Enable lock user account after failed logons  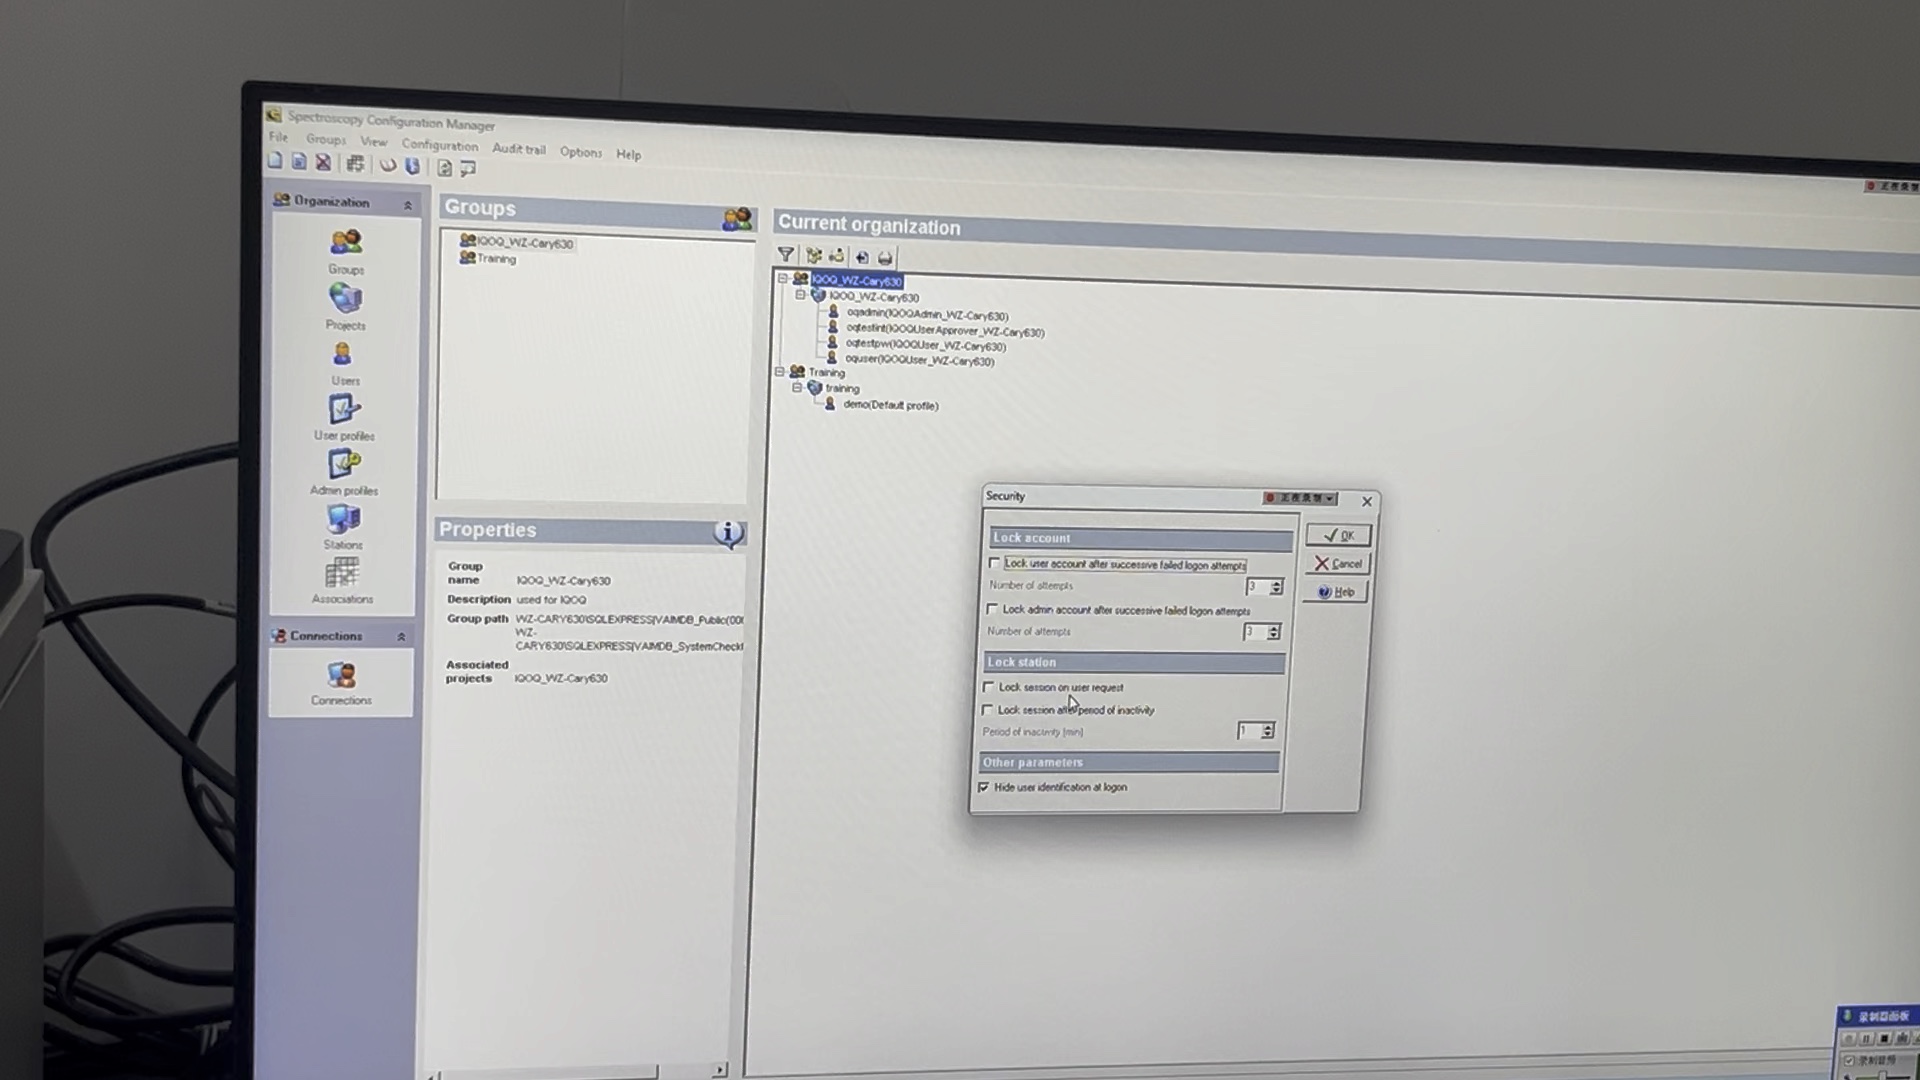[x=994, y=563]
